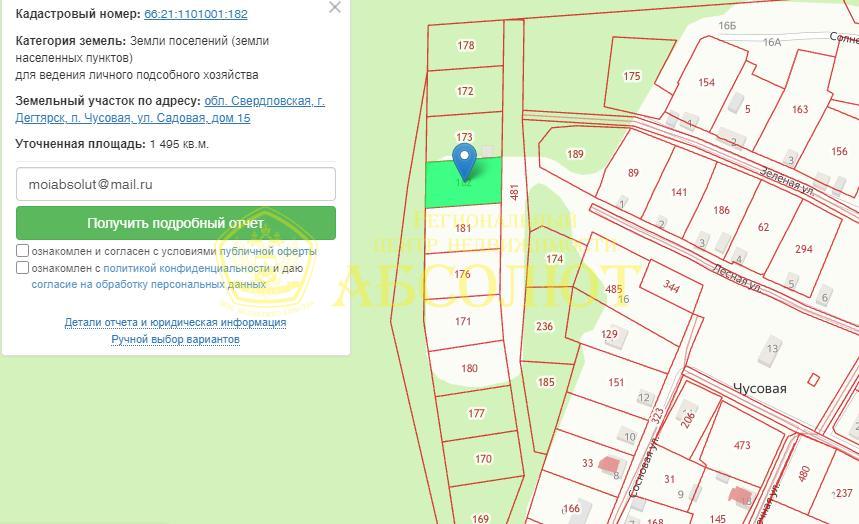Select parcel 175 on the map

tap(632, 77)
